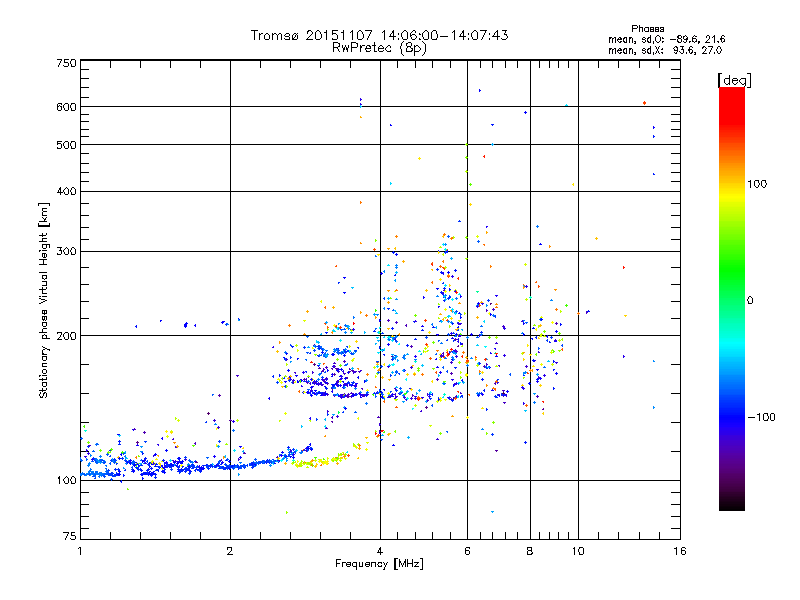Click the y-axis tick label '75'
Viewport: 800px width, 600px height.
(70, 536)
